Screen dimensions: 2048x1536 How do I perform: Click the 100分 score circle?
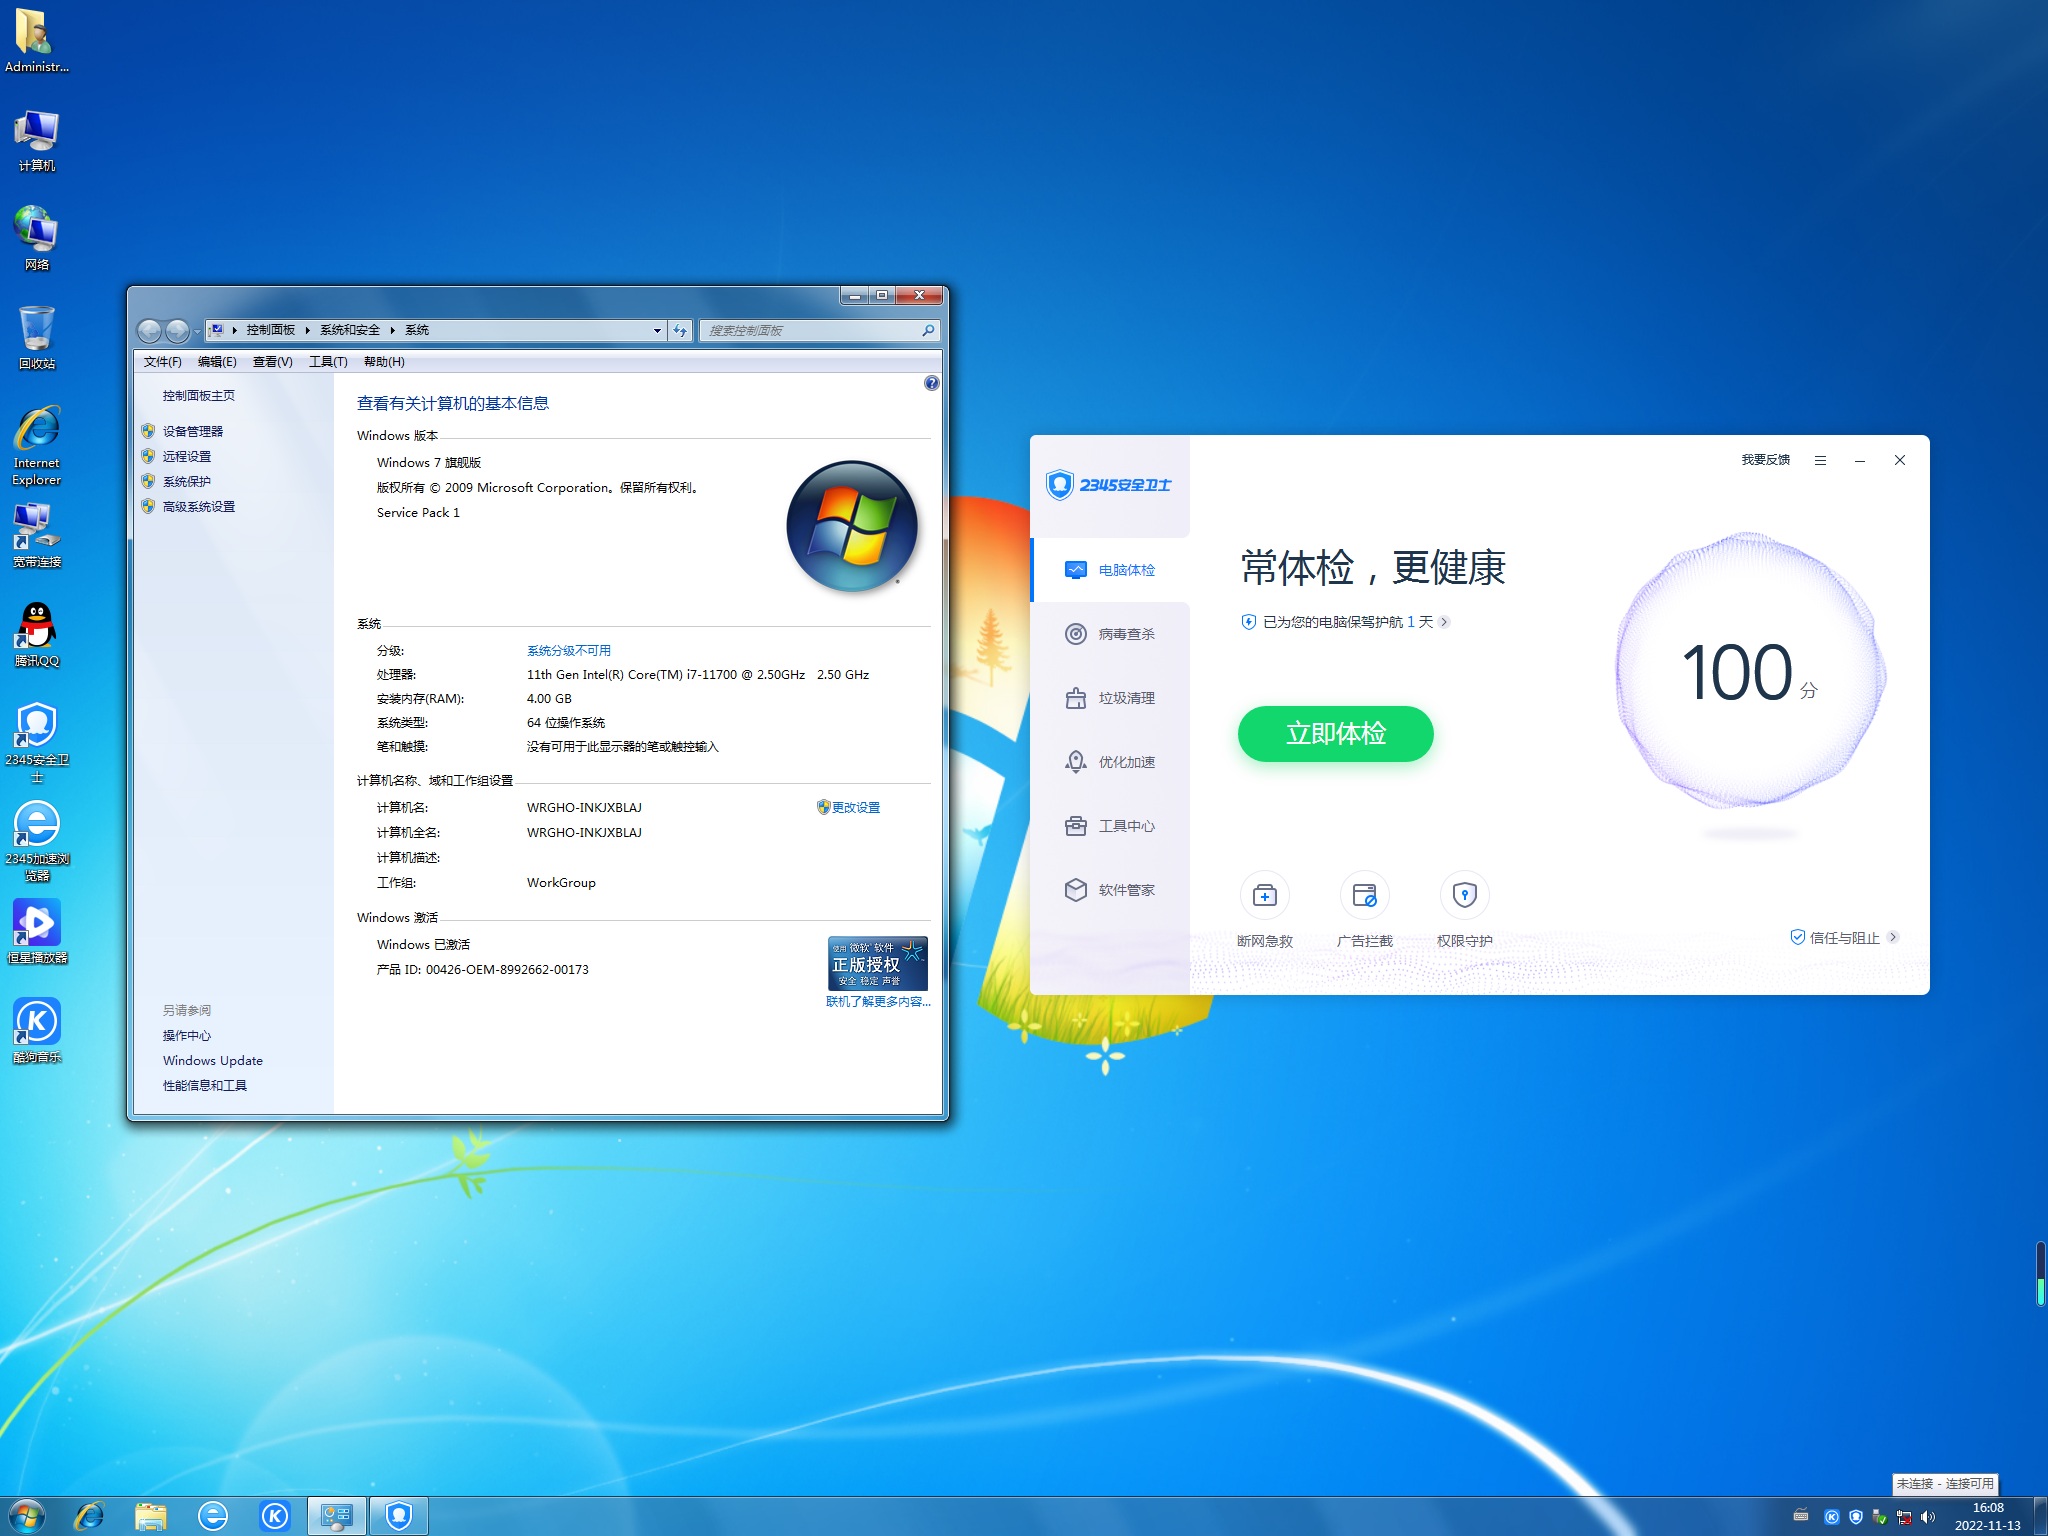point(1750,670)
